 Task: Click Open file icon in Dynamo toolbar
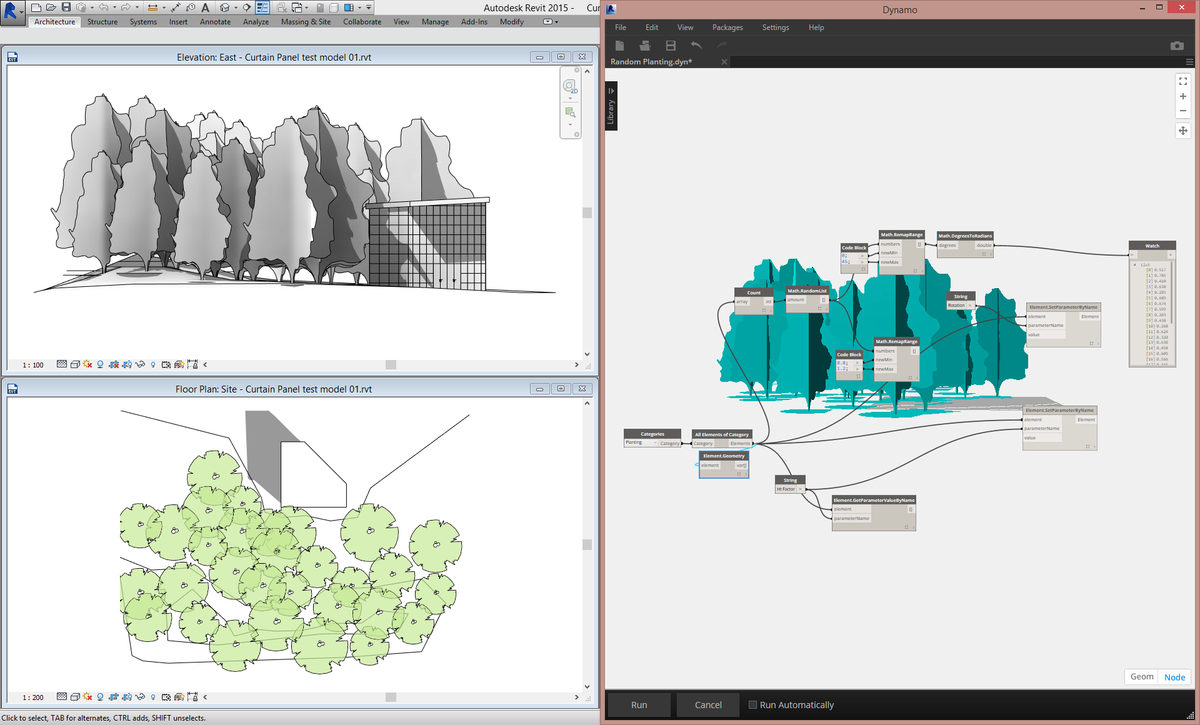[645, 46]
